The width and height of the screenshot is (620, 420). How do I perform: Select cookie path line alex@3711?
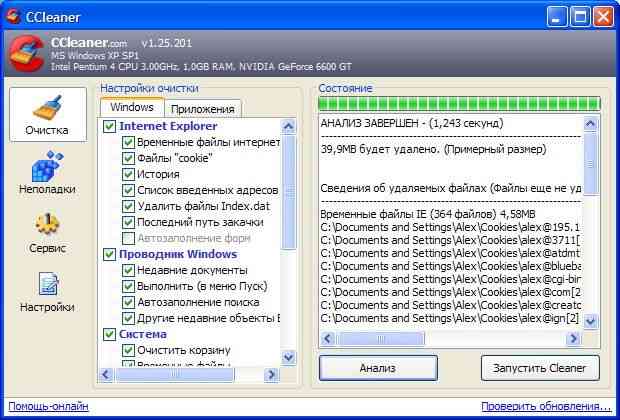click(450, 240)
